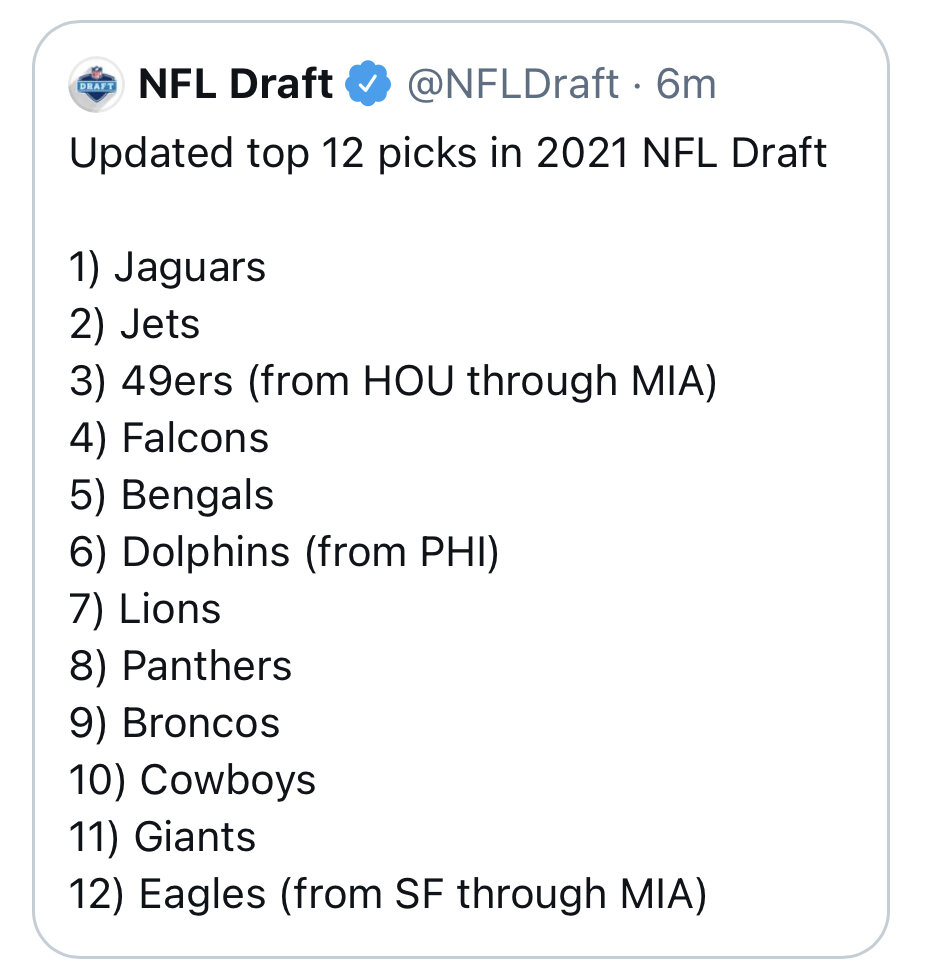Click the 'Dolphins' team name in pick 6

[x=206, y=553]
